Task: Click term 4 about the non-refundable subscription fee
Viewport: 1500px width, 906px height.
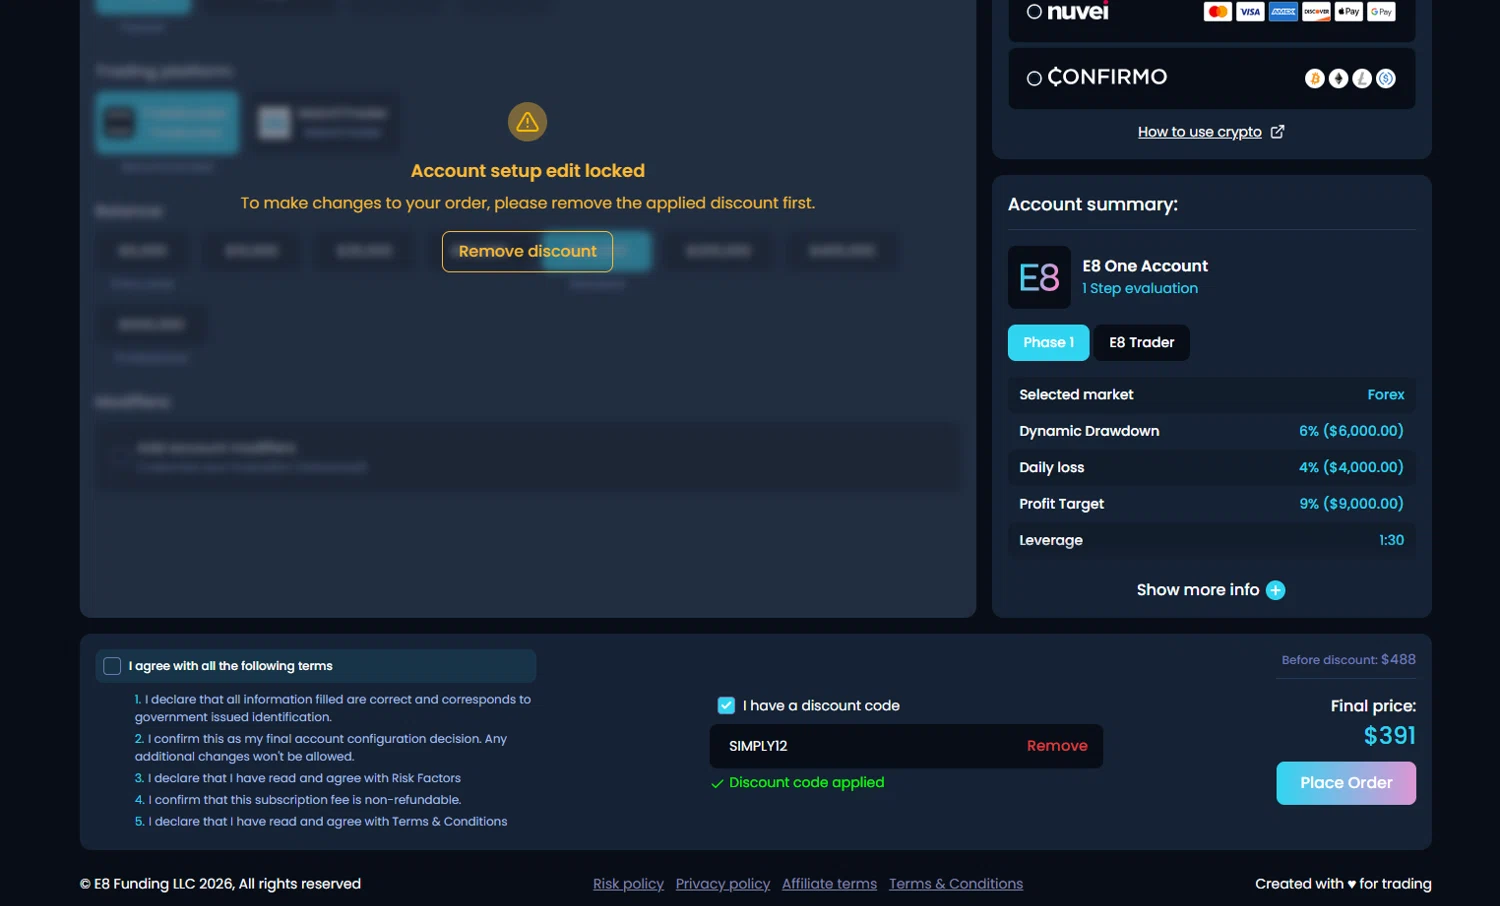Action: coord(298,800)
